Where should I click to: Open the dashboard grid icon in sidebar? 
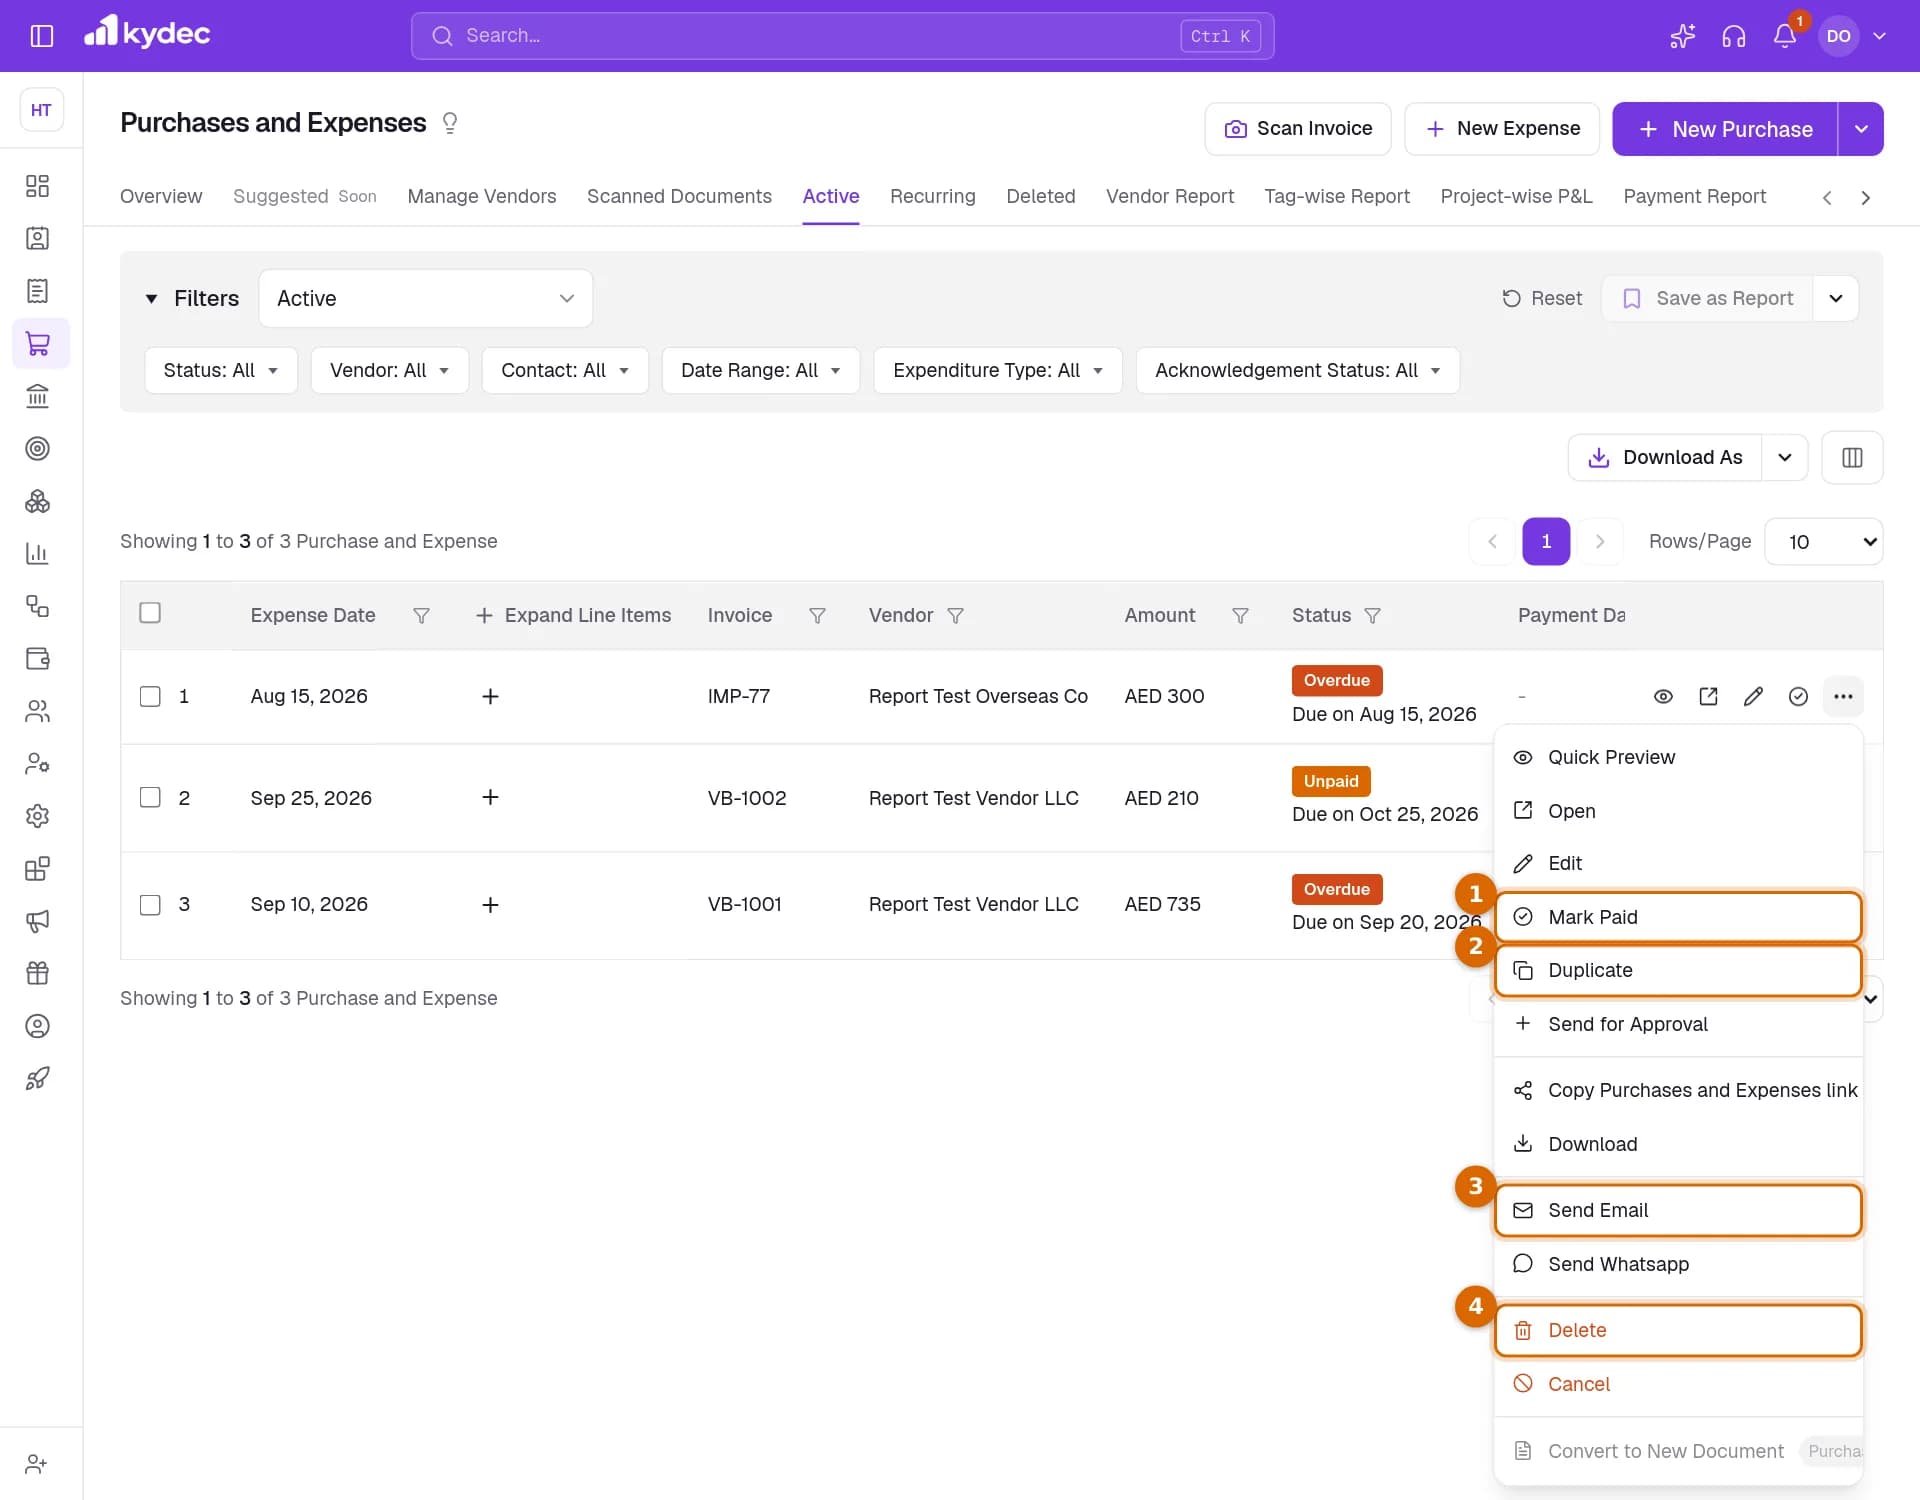pyautogui.click(x=37, y=186)
